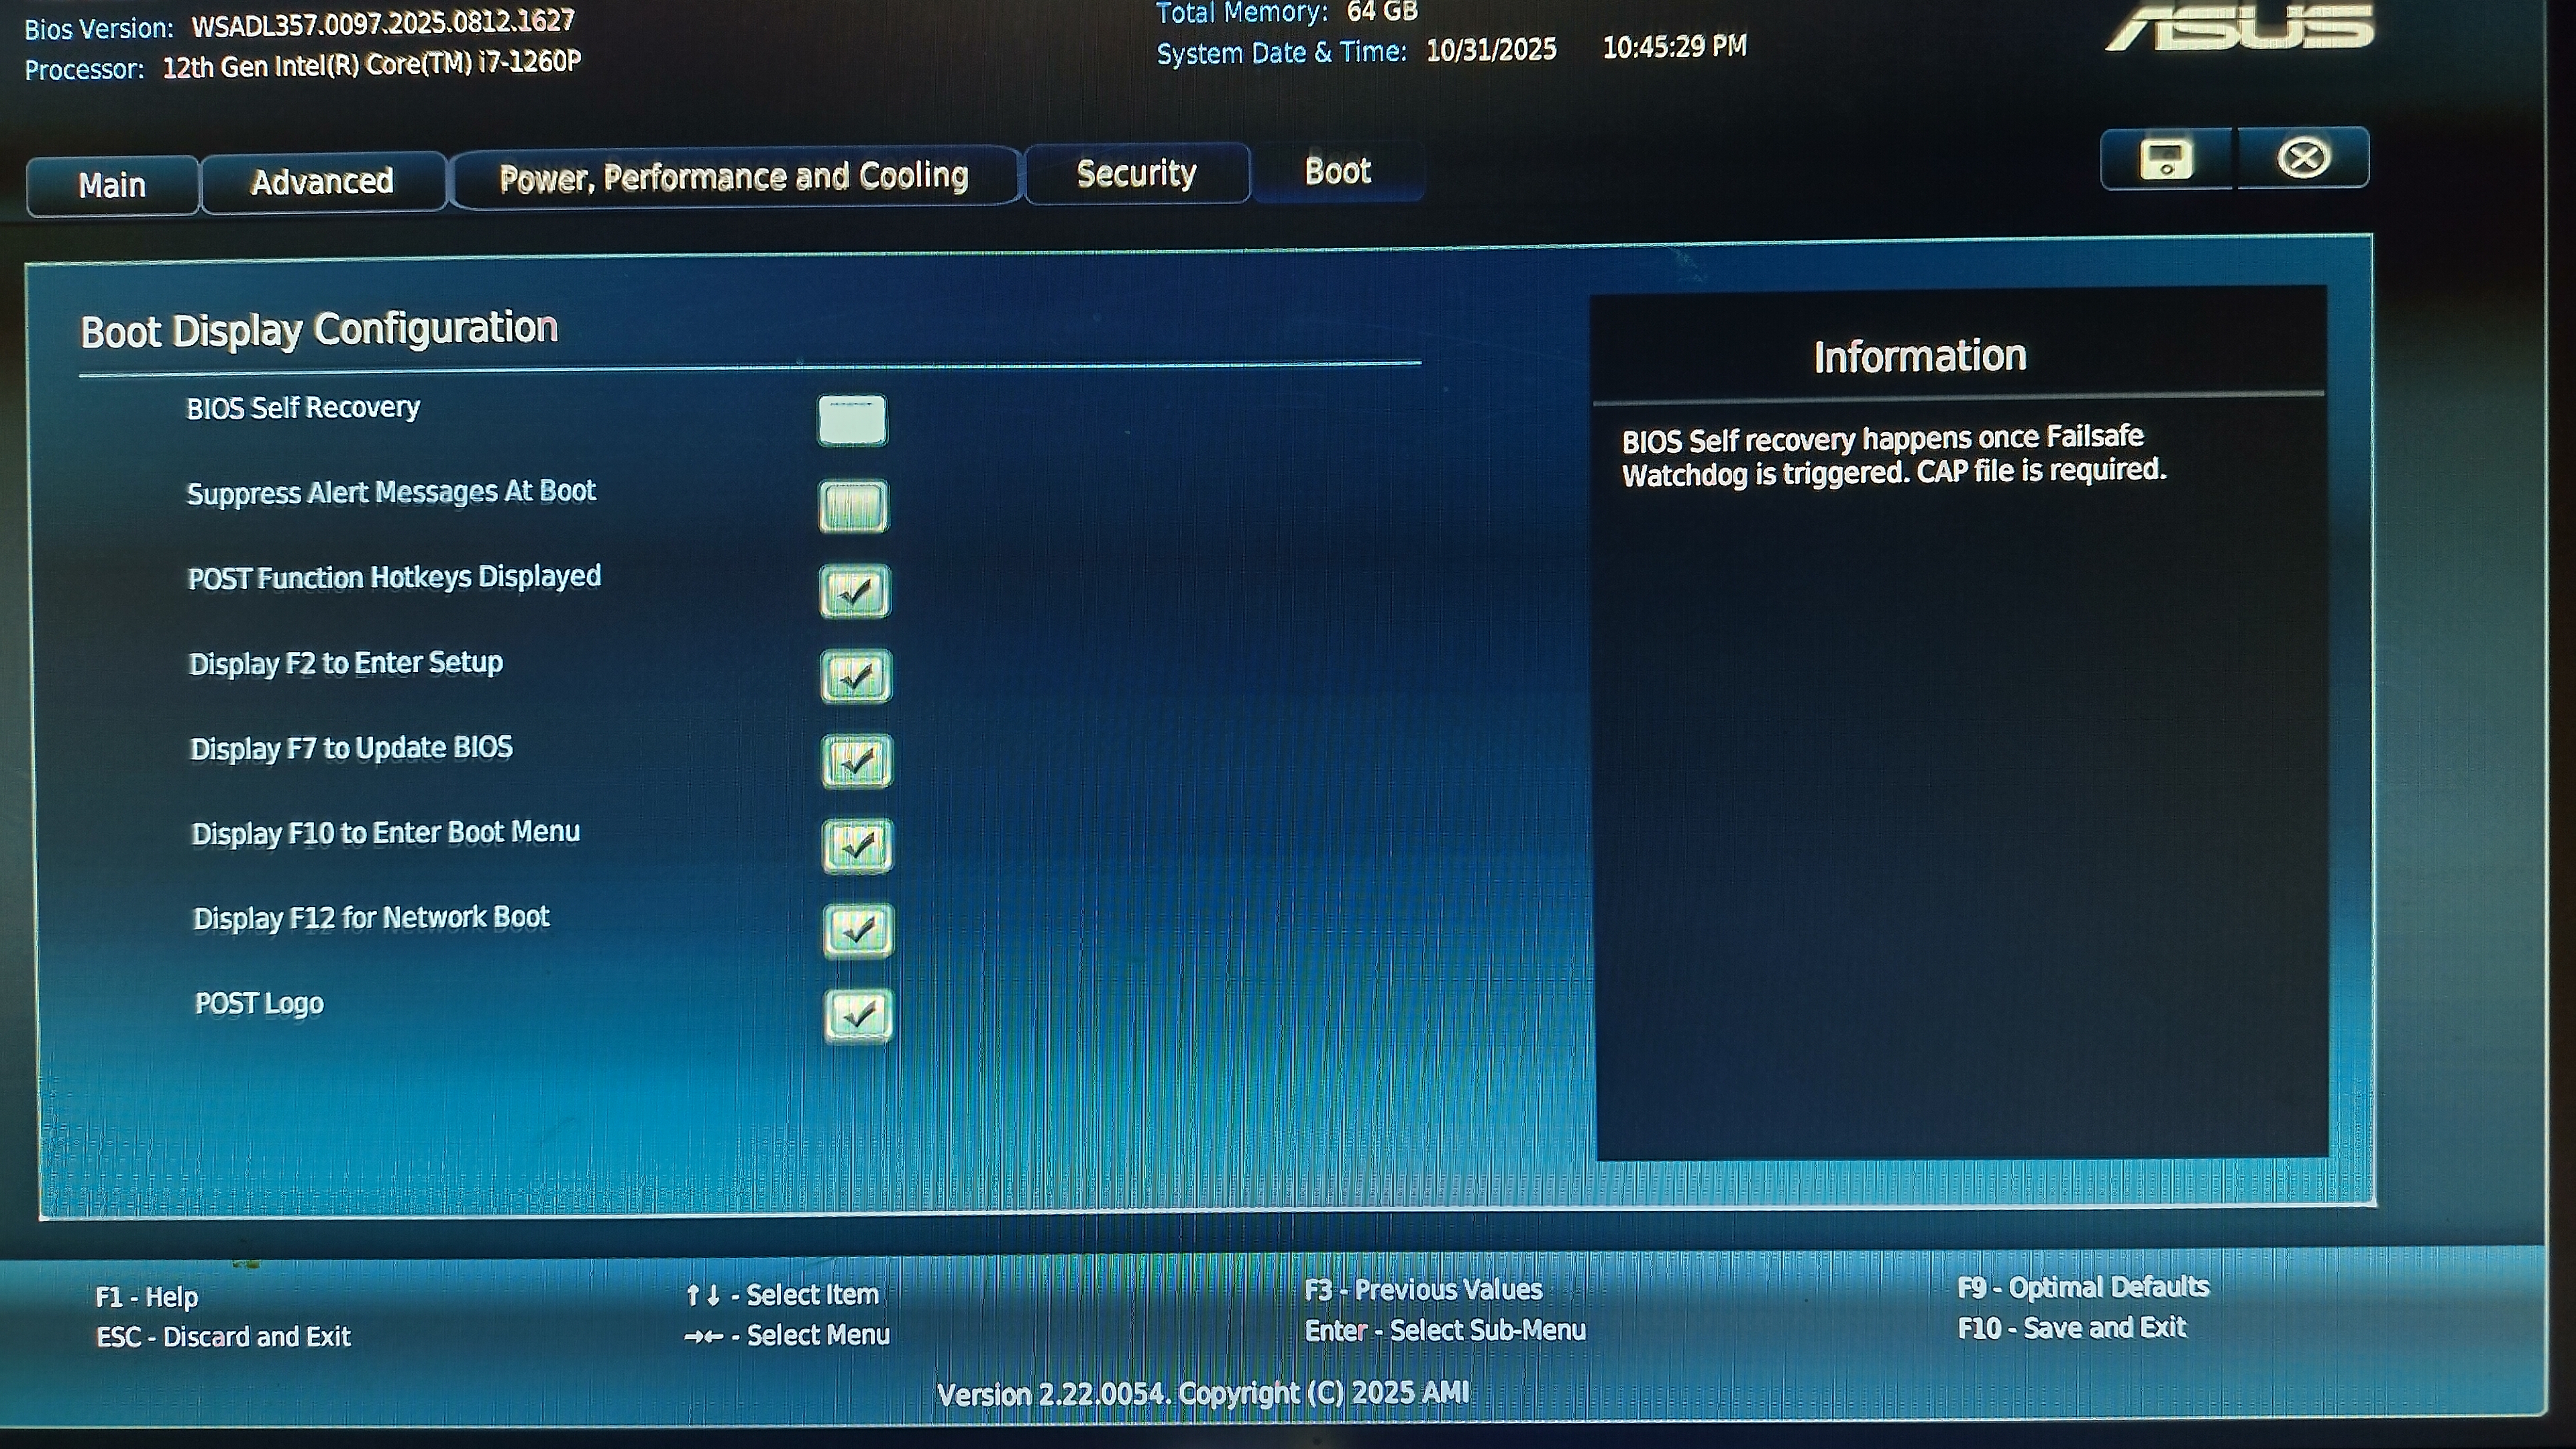The width and height of the screenshot is (2576, 1449).
Task: Disable the POST Logo checkbox
Action: [858, 1016]
